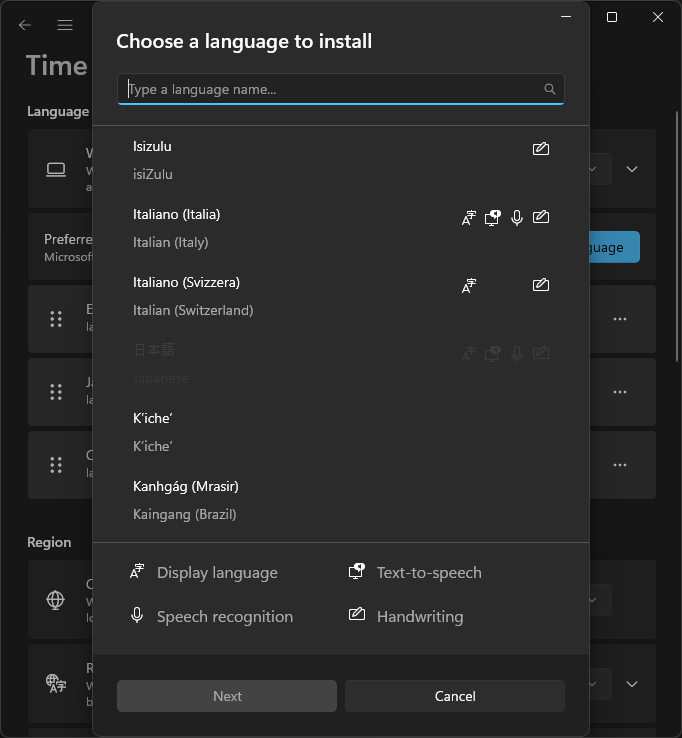Open regional format dropdown in Settings
Viewport: 682px width, 738px height.
click(600, 683)
